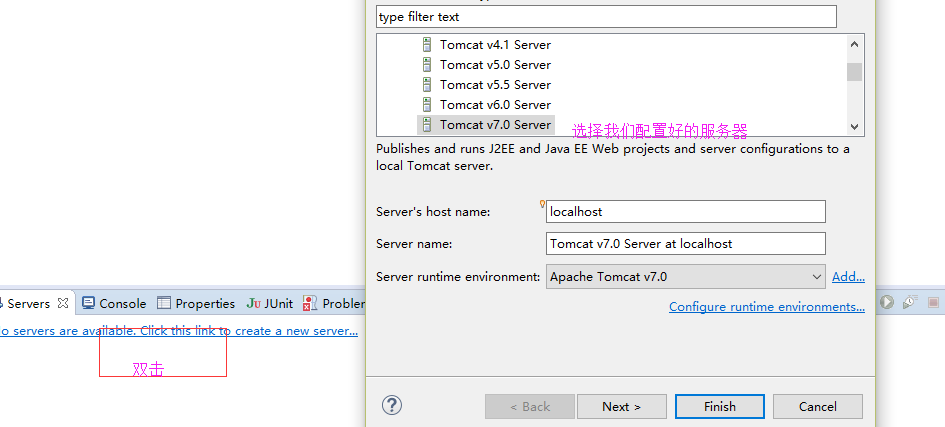Switch to the Console tab

(x=114, y=304)
